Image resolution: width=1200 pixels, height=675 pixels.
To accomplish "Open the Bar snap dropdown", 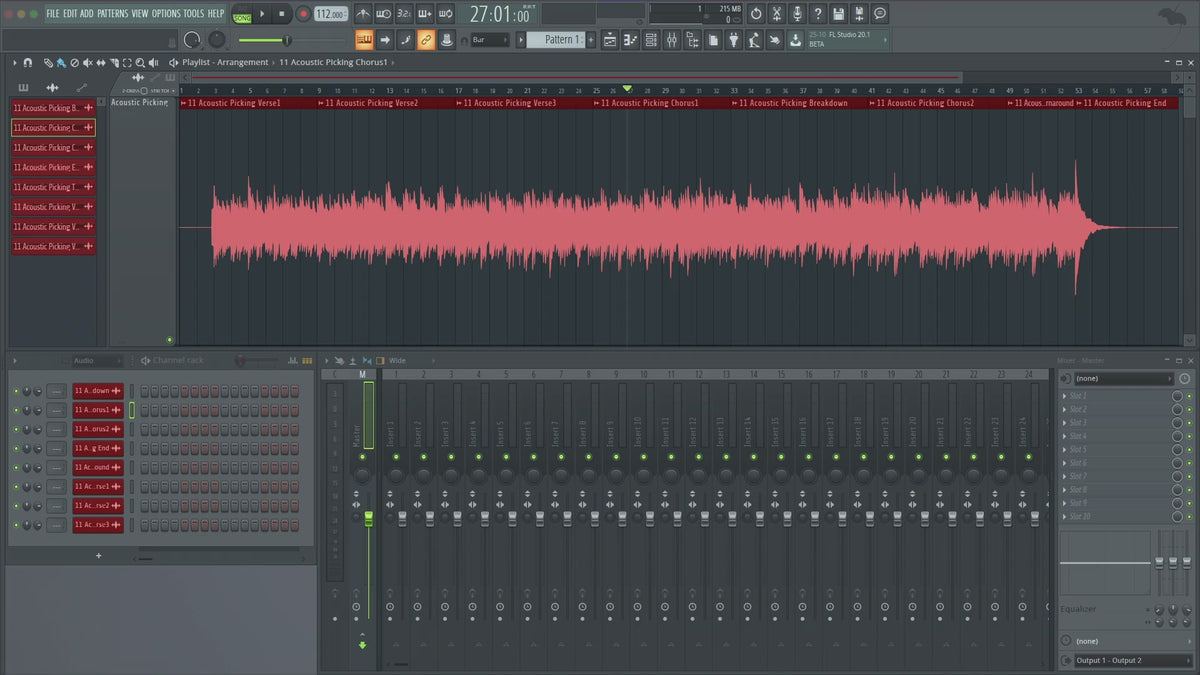I will click(x=490, y=40).
